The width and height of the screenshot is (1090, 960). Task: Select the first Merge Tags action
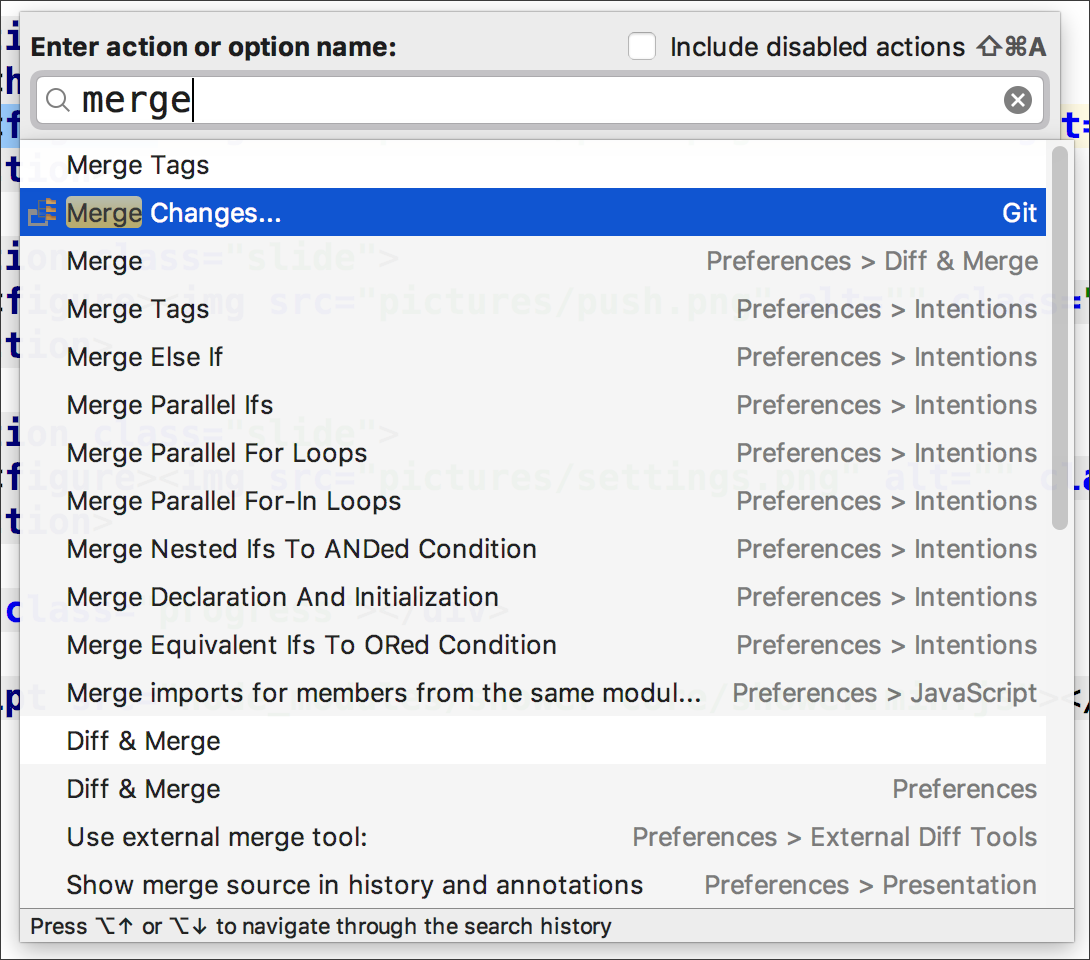point(532,165)
